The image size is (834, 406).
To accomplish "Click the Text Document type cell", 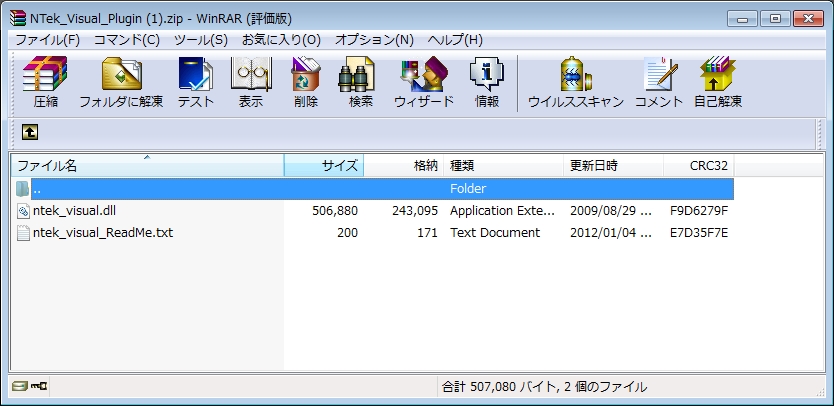I will point(495,233).
